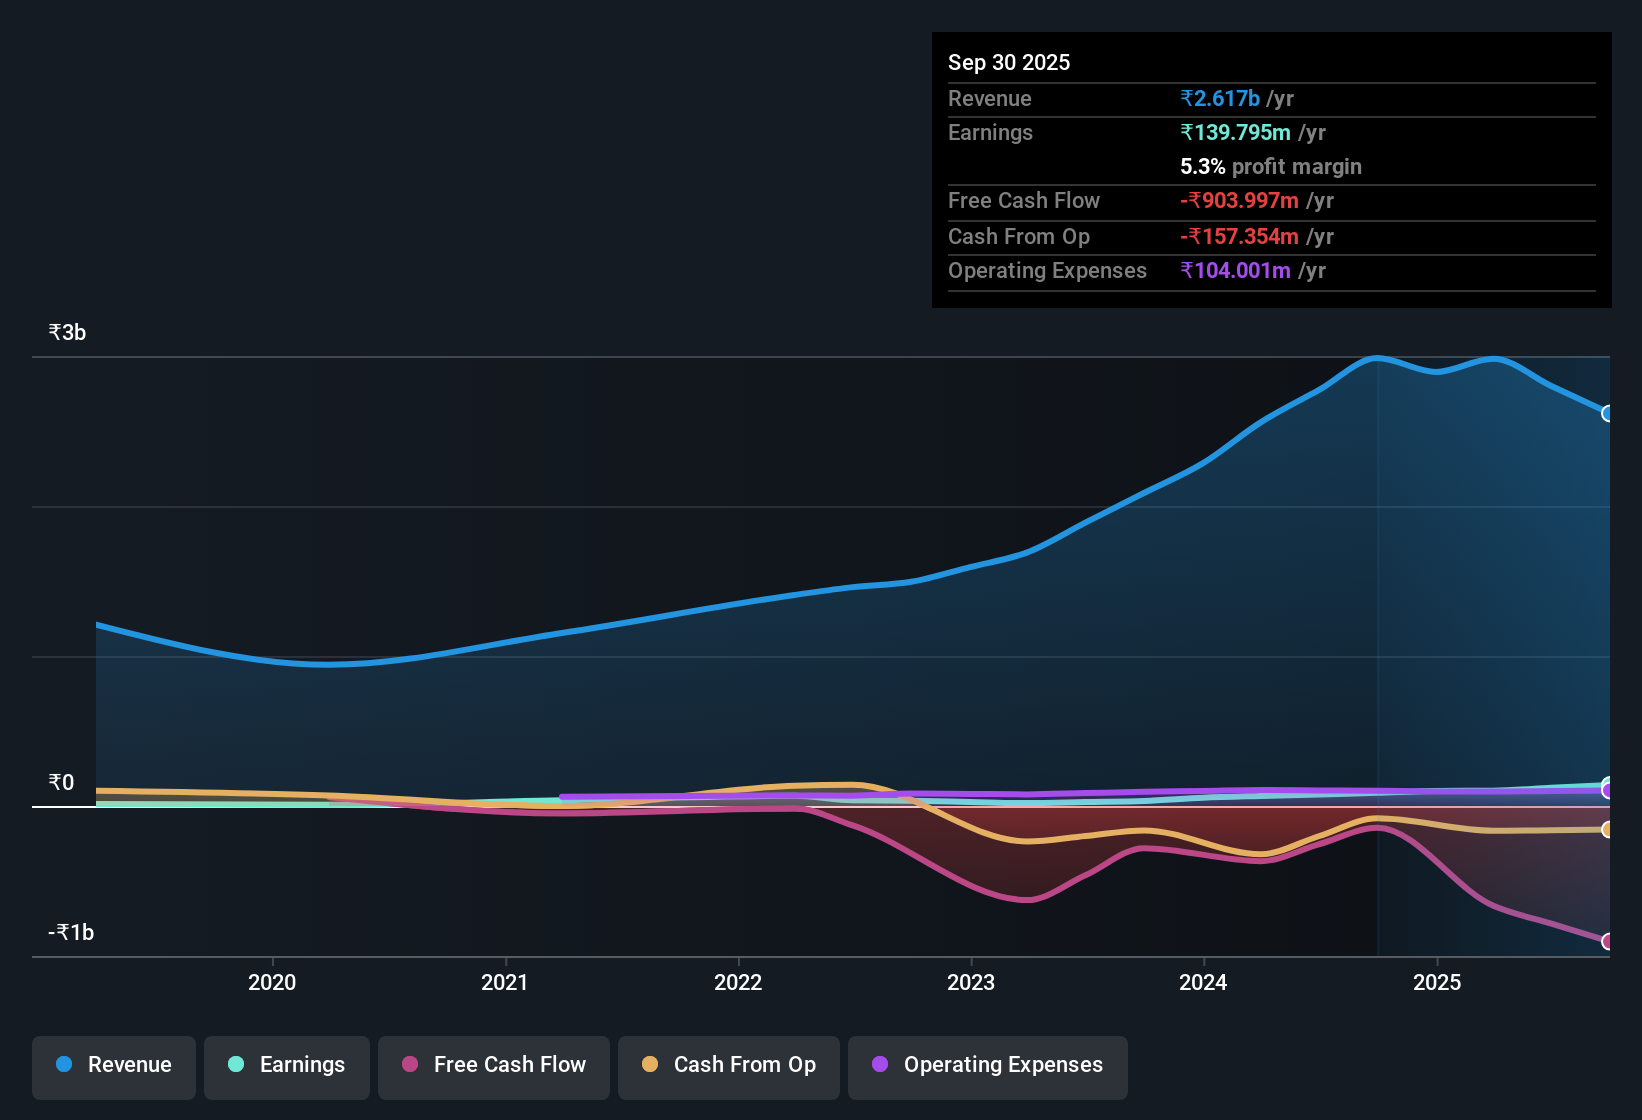
Task: Click the Cash From Op endpoint marker
Action: (x=1608, y=830)
